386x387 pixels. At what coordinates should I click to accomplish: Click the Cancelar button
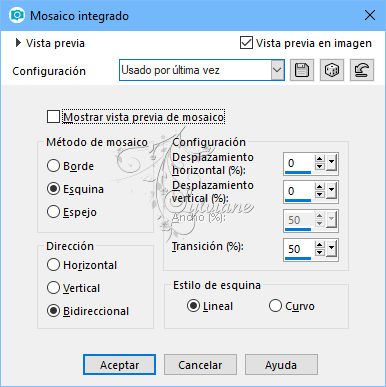coord(200,365)
